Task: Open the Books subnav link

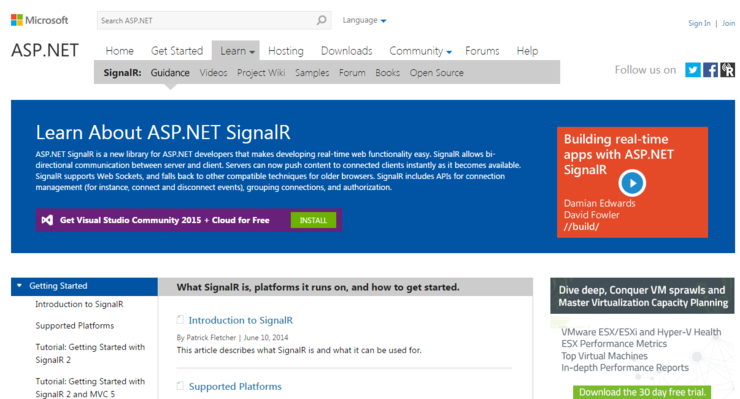Action: coord(387,73)
